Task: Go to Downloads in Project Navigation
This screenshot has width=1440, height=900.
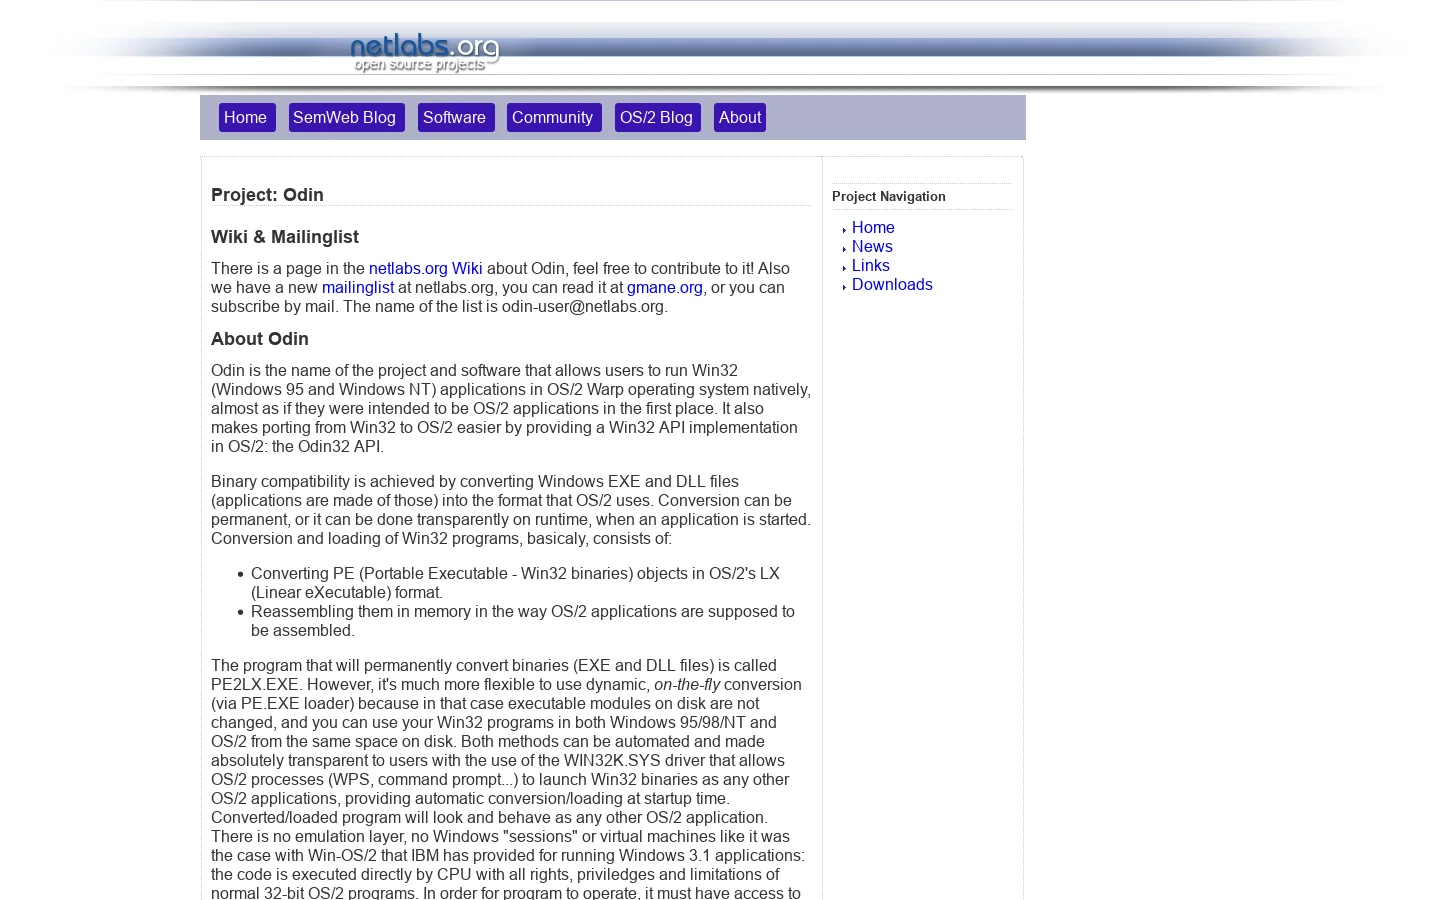Action: point(892,284)
